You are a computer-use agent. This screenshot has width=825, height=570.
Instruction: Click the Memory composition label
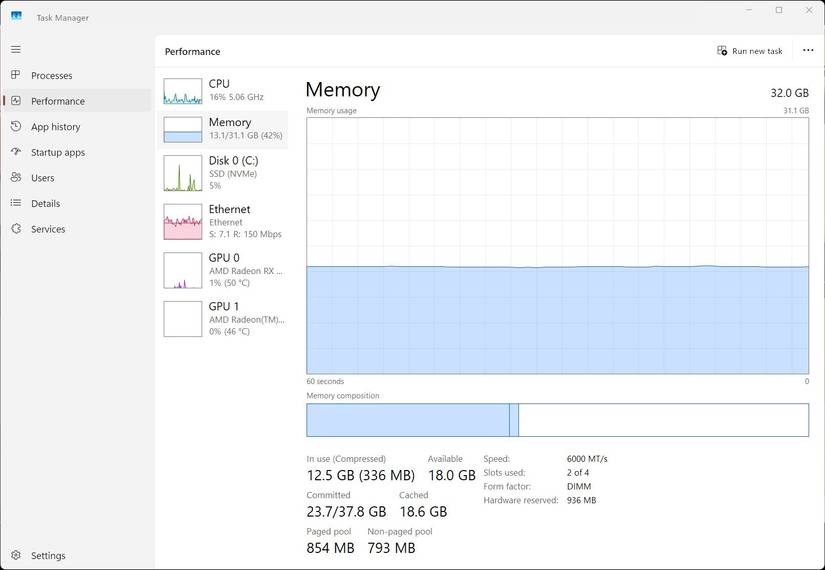pos(343,395)
